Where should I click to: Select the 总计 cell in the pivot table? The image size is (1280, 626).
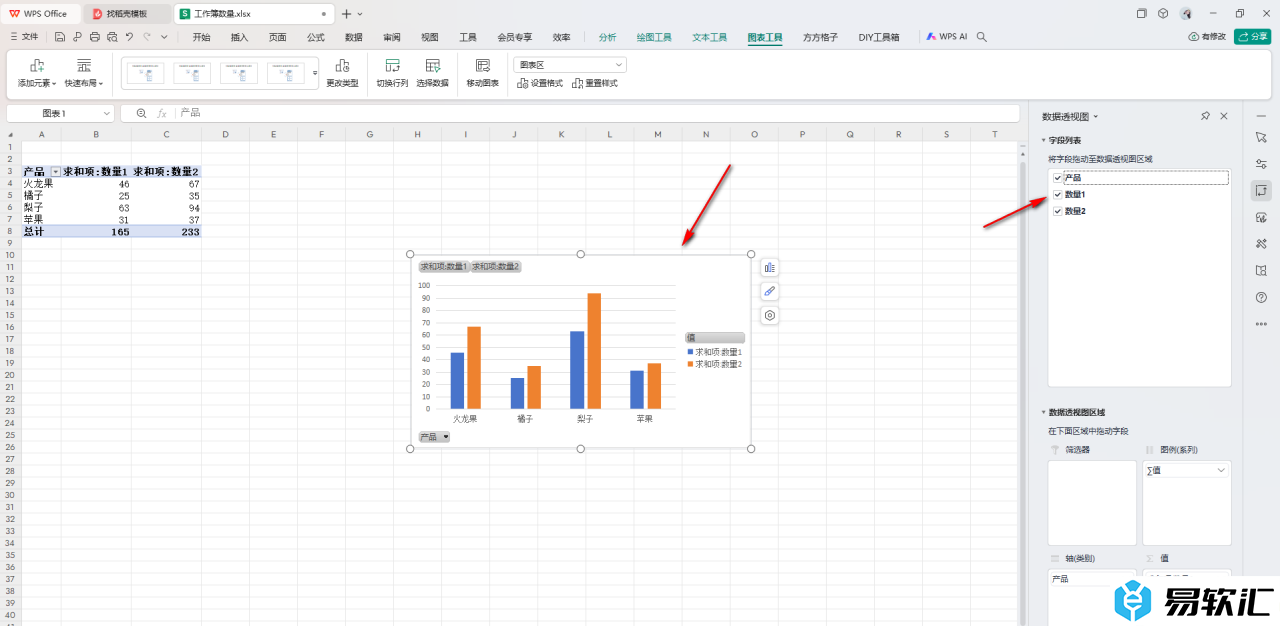42,231
